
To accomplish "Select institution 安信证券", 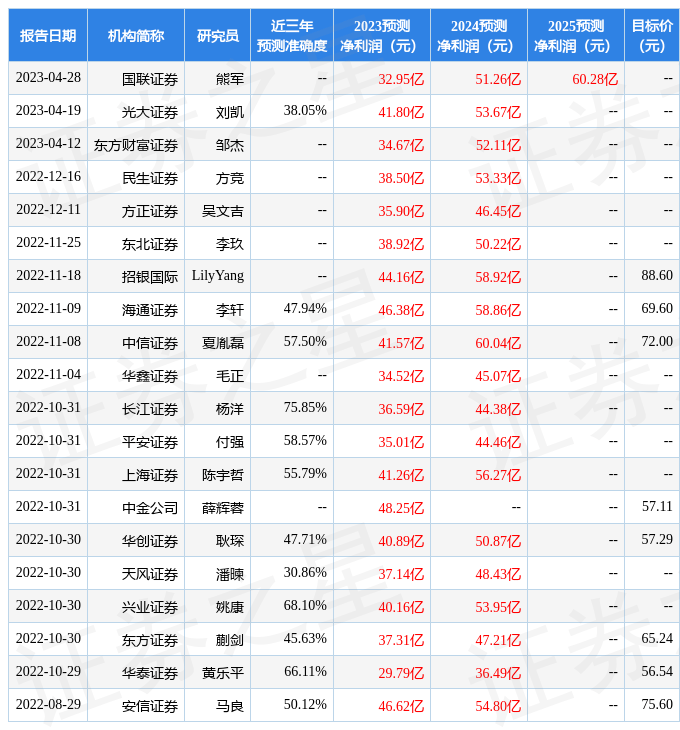I will pos(150,706).
